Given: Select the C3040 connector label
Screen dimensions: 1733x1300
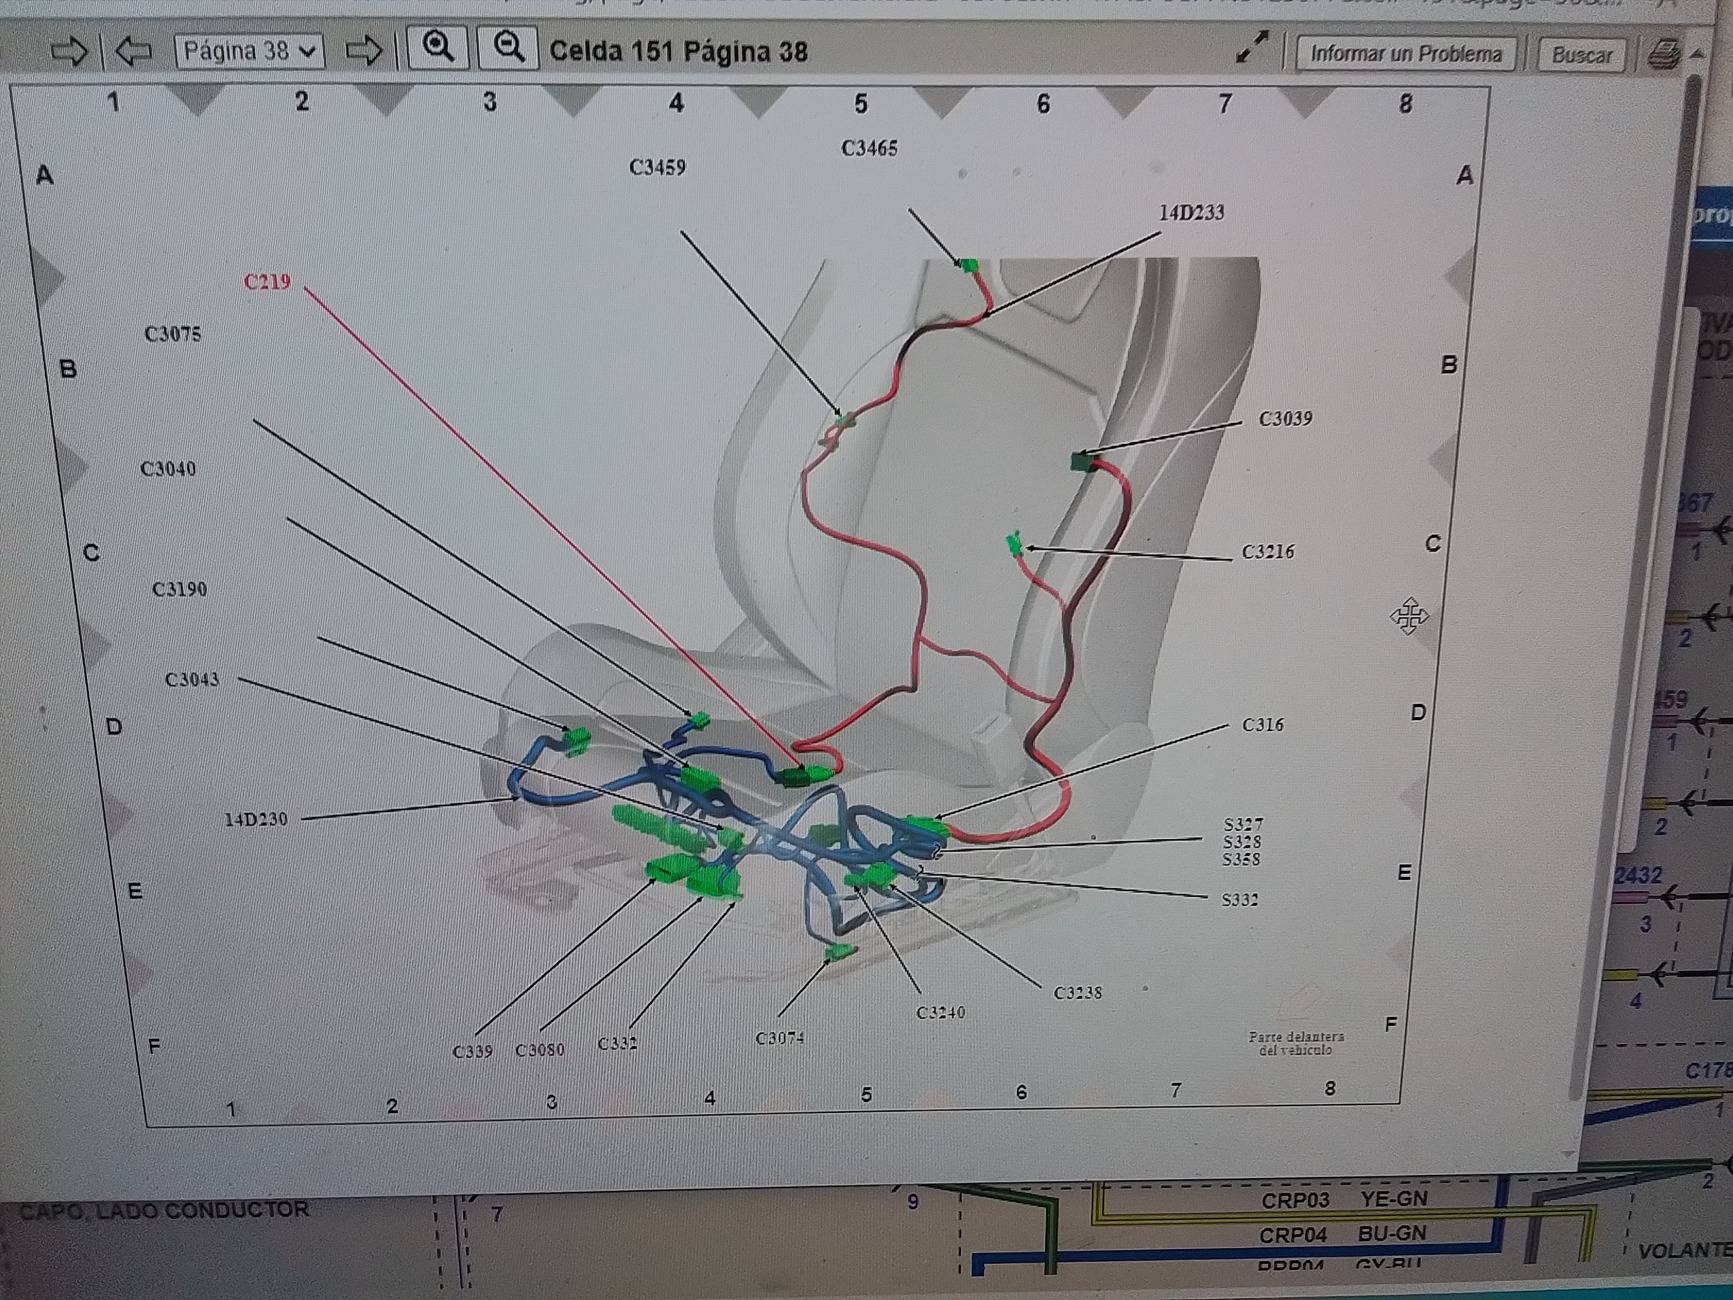Looking at the screenshot, I should click(168, 469).
